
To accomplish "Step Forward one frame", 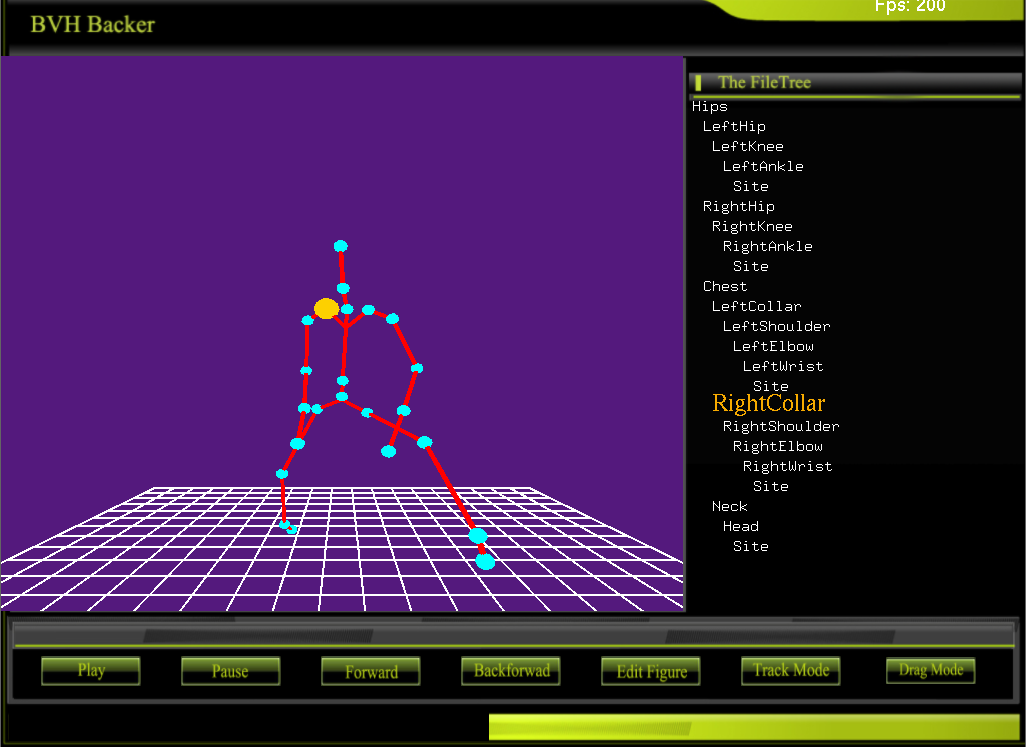I will (371, 671).
